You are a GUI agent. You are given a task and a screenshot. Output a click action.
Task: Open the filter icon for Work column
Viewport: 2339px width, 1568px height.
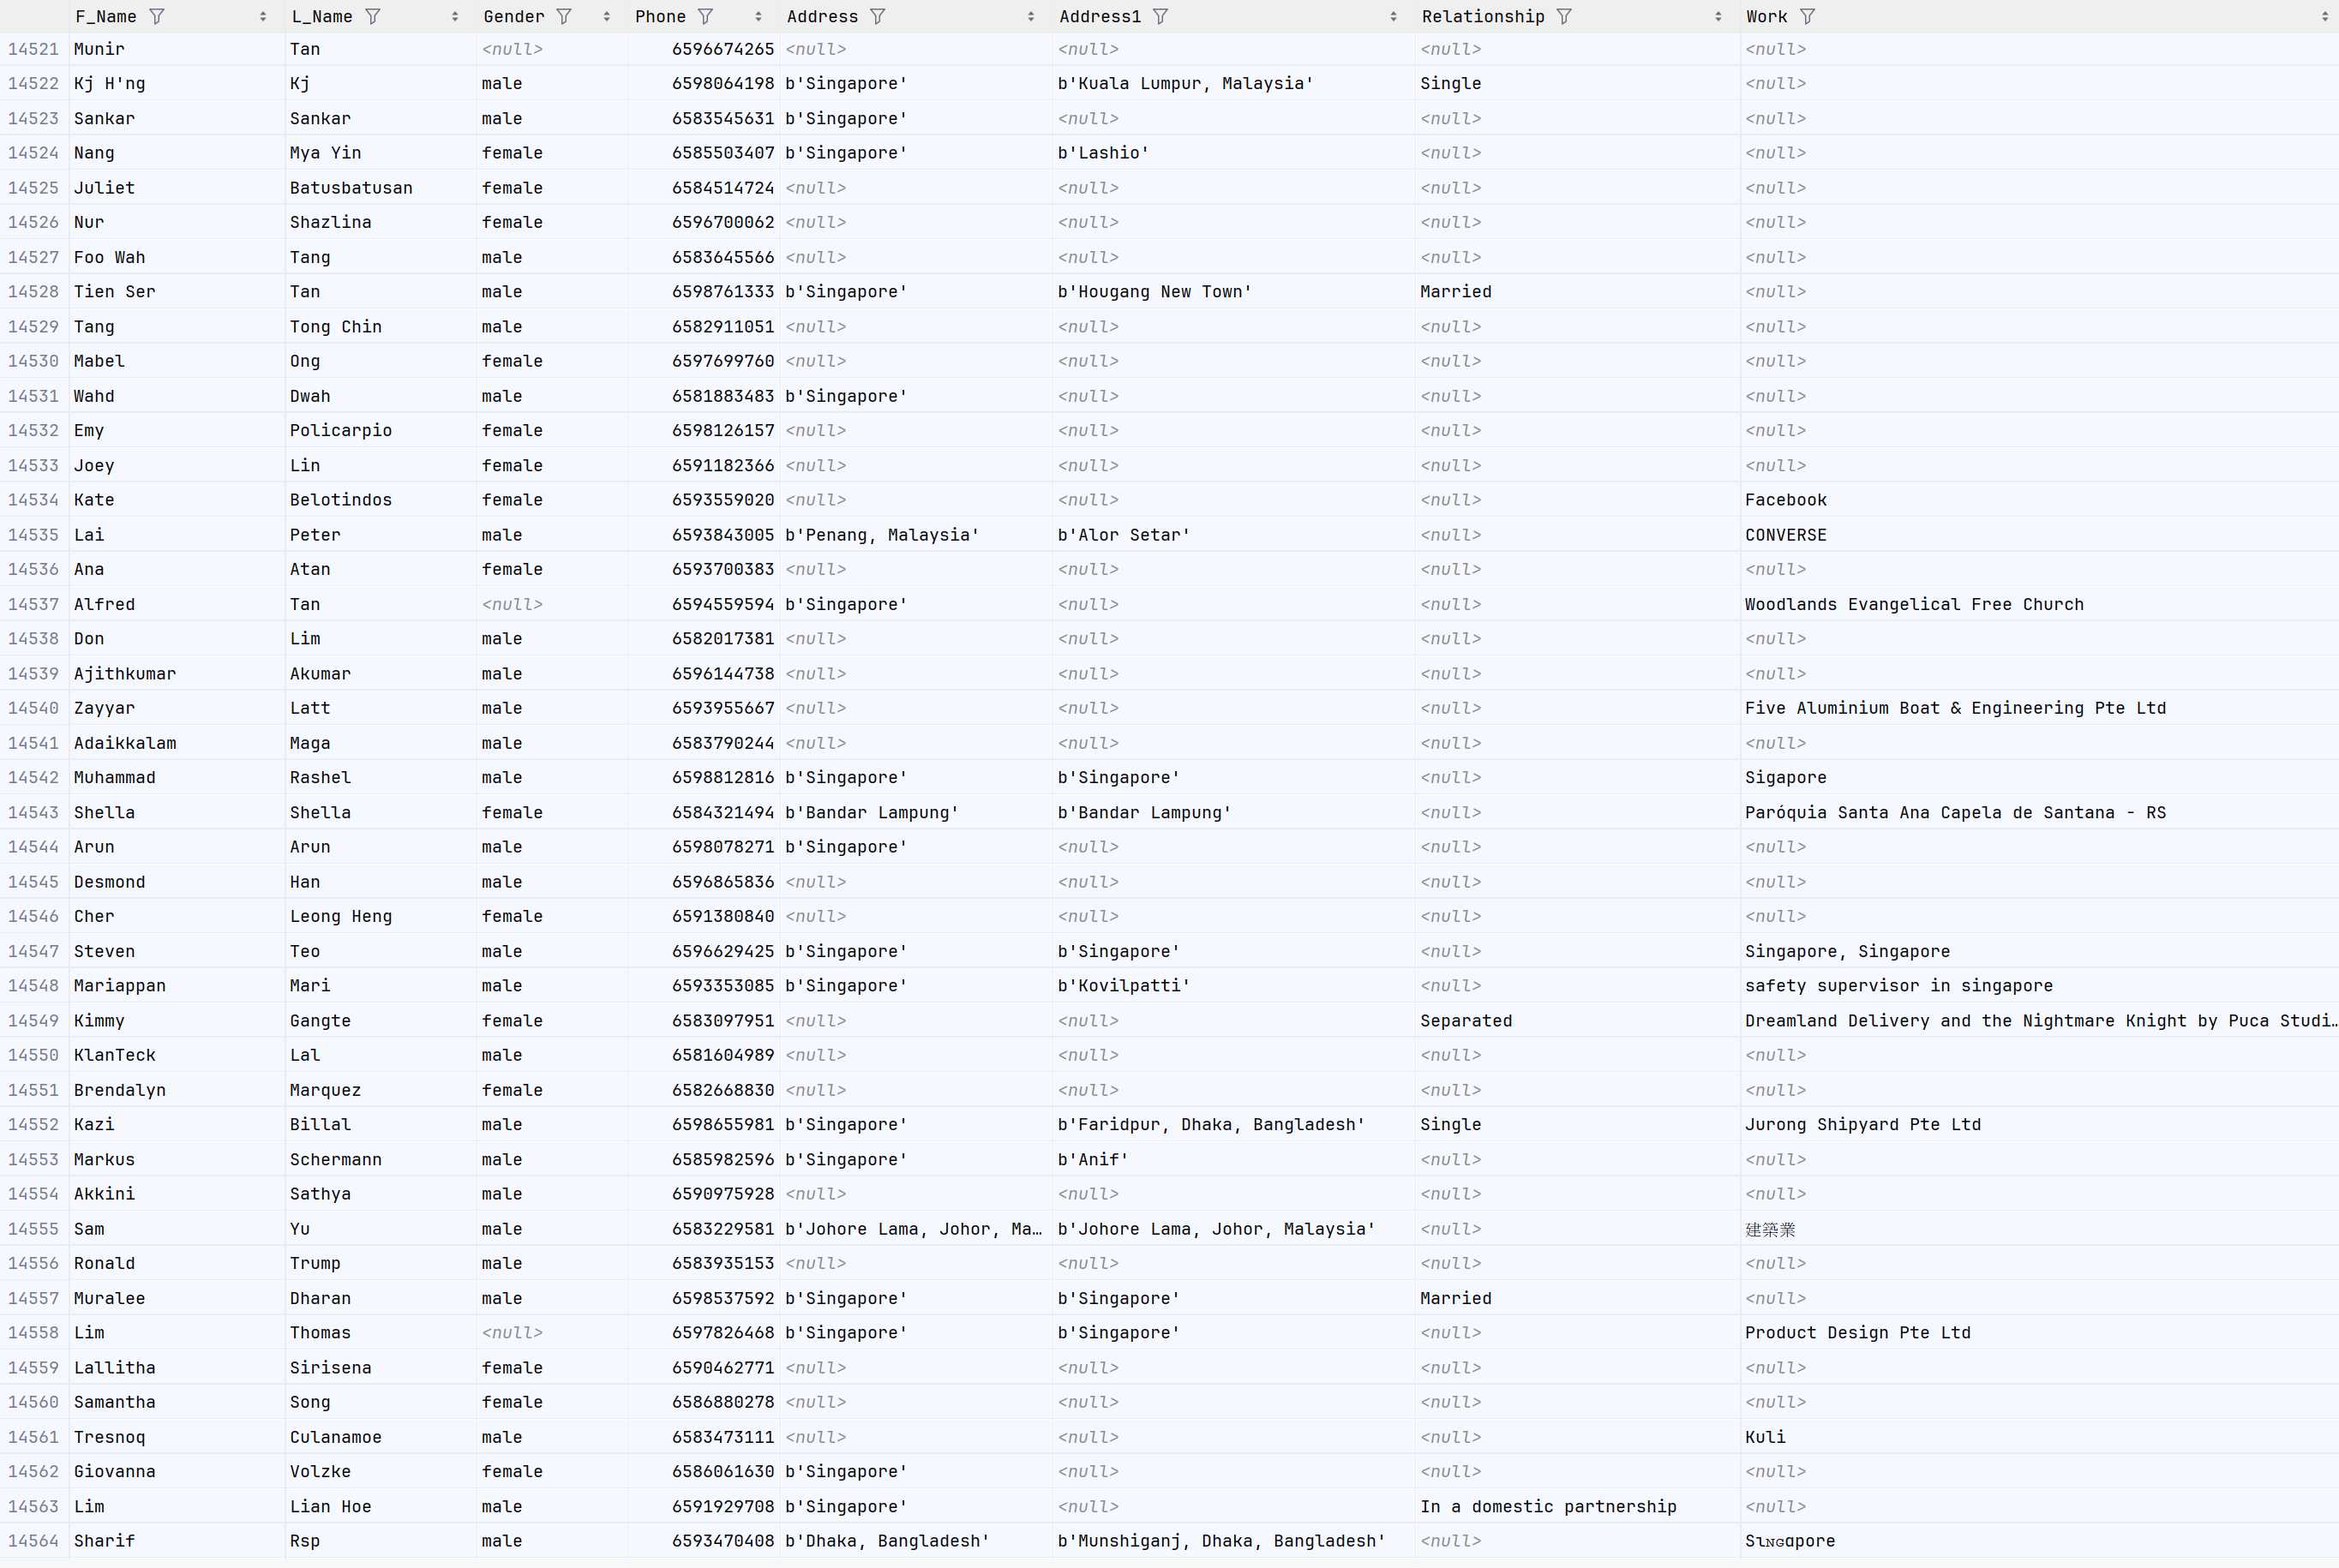[x=1807, y=16]
